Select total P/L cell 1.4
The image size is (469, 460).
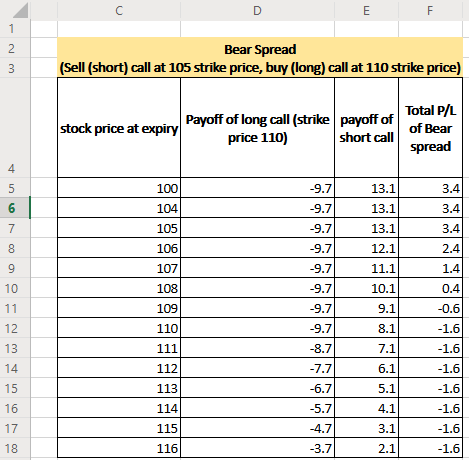pyautogui.click(x=430, y=268)
